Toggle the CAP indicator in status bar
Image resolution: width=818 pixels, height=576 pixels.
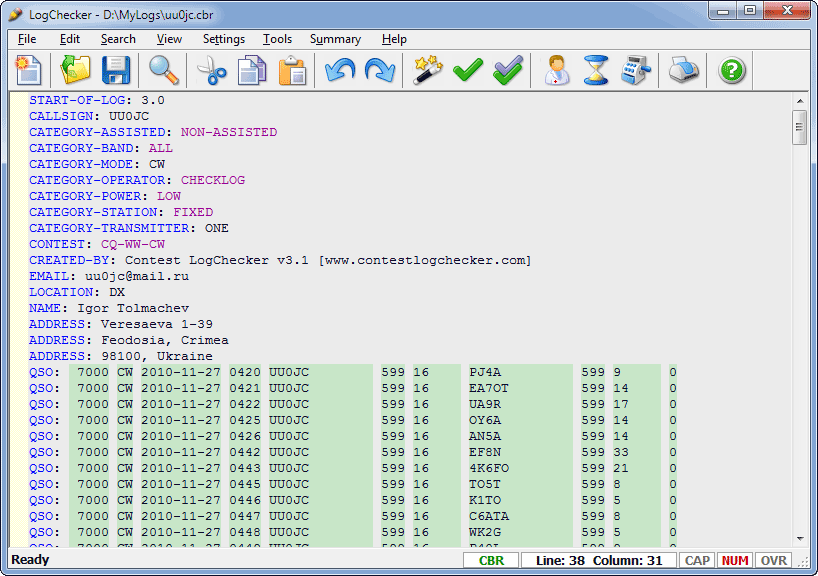pyautogui.click(x=697, y=561)
